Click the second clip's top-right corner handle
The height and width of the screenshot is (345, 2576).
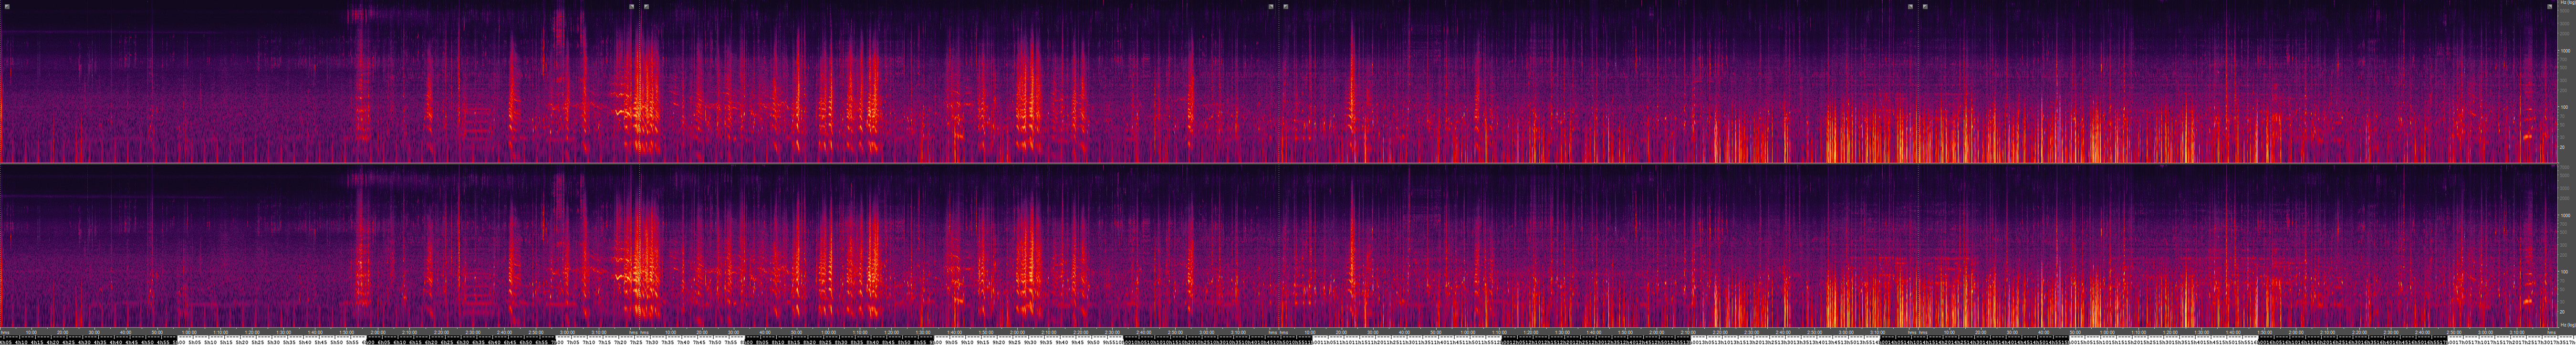(x=1271, y=6)
